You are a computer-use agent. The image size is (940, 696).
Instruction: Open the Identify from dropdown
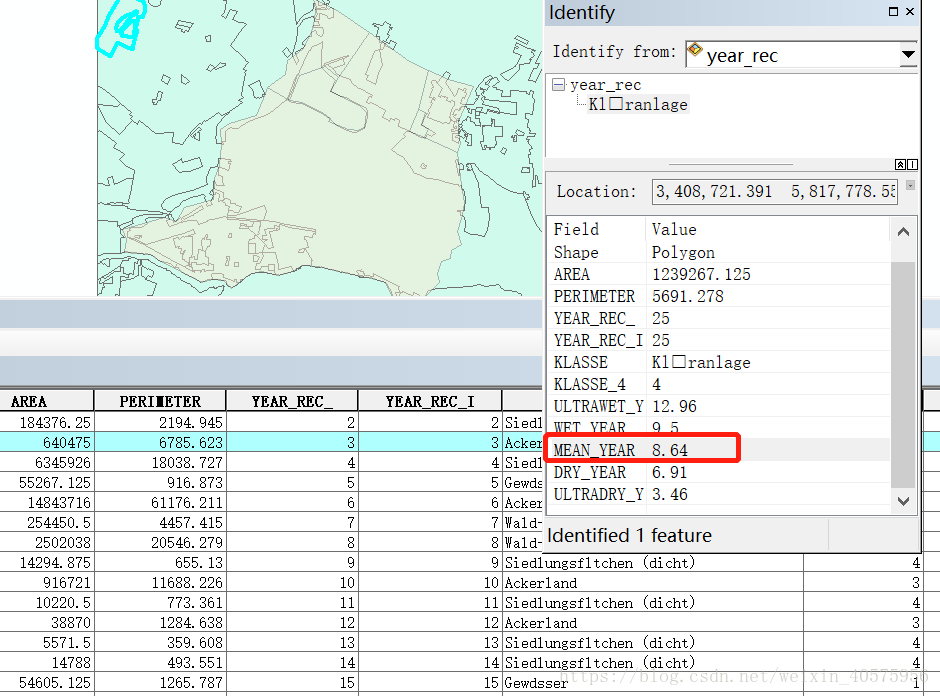(x=907, y=54)
